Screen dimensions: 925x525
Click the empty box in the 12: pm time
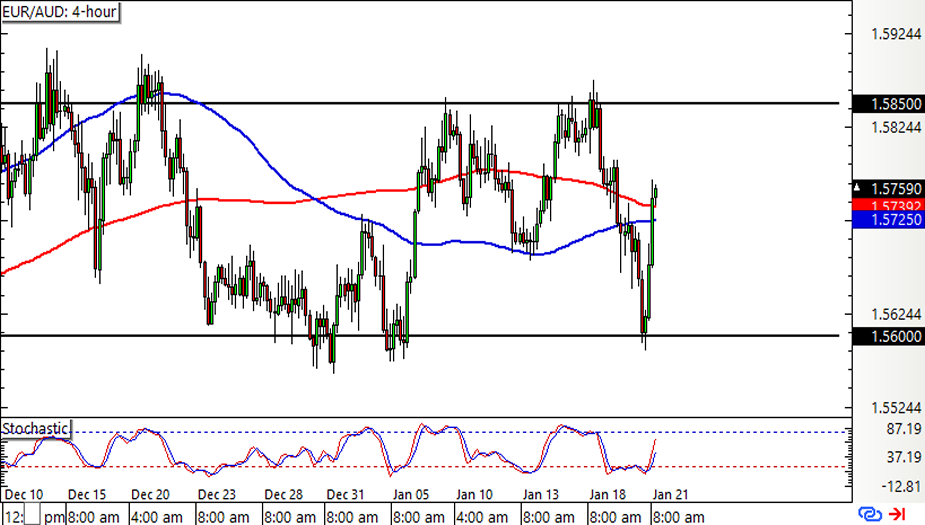[33, 516]
